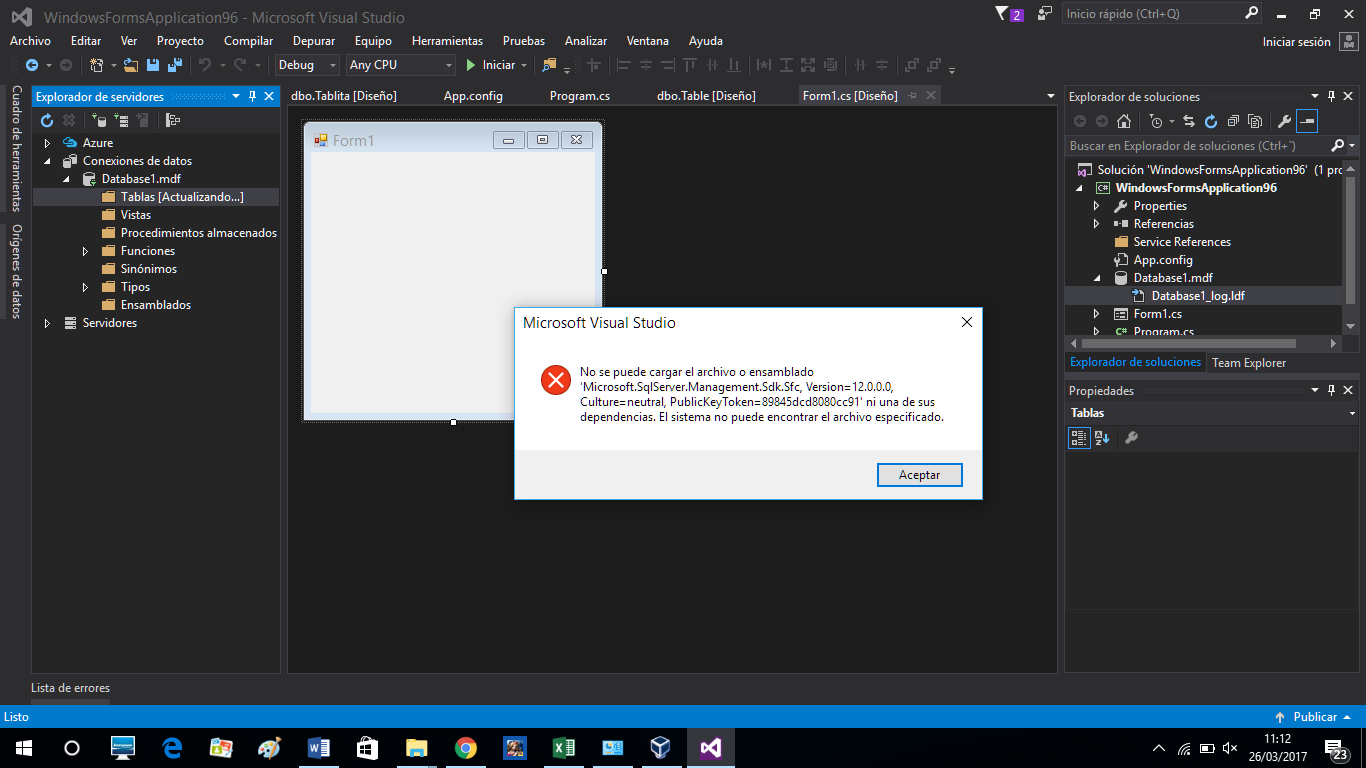Switch to dbo.Tablita [Diseño] tab
Screen dimensions: 1366x768
344,96
